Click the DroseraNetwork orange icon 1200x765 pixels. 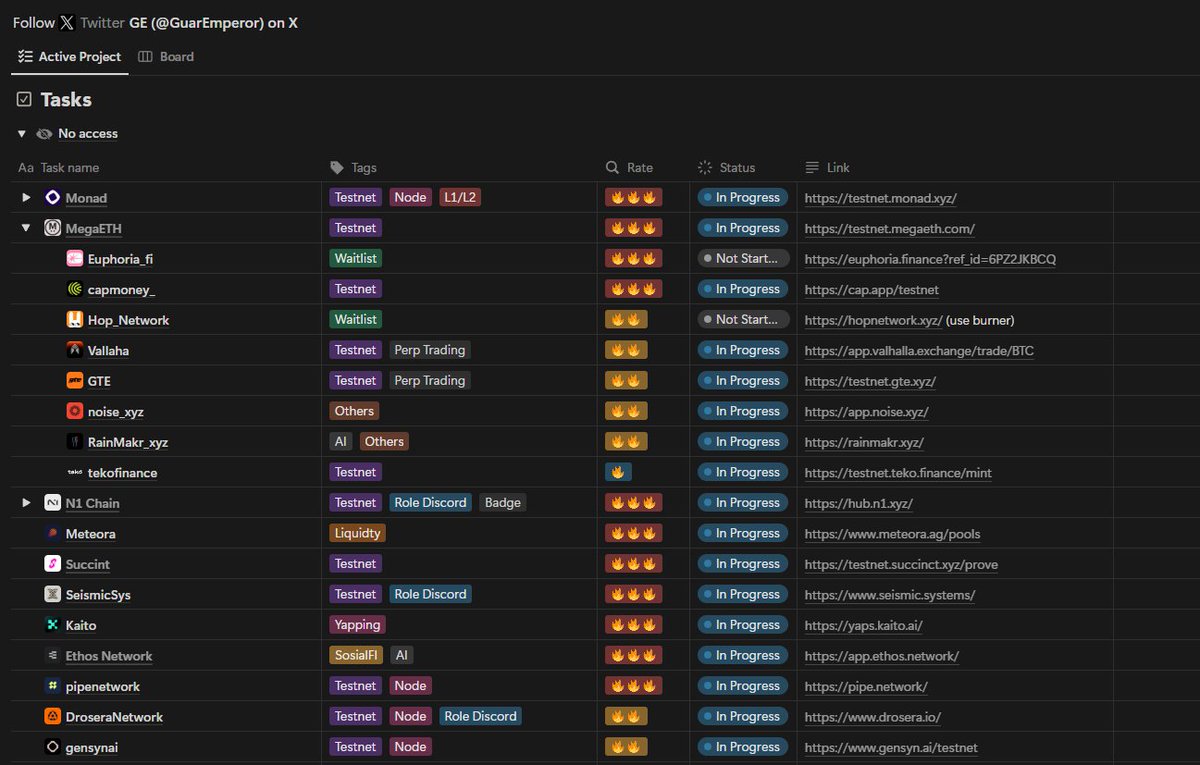tap(53, 717)
